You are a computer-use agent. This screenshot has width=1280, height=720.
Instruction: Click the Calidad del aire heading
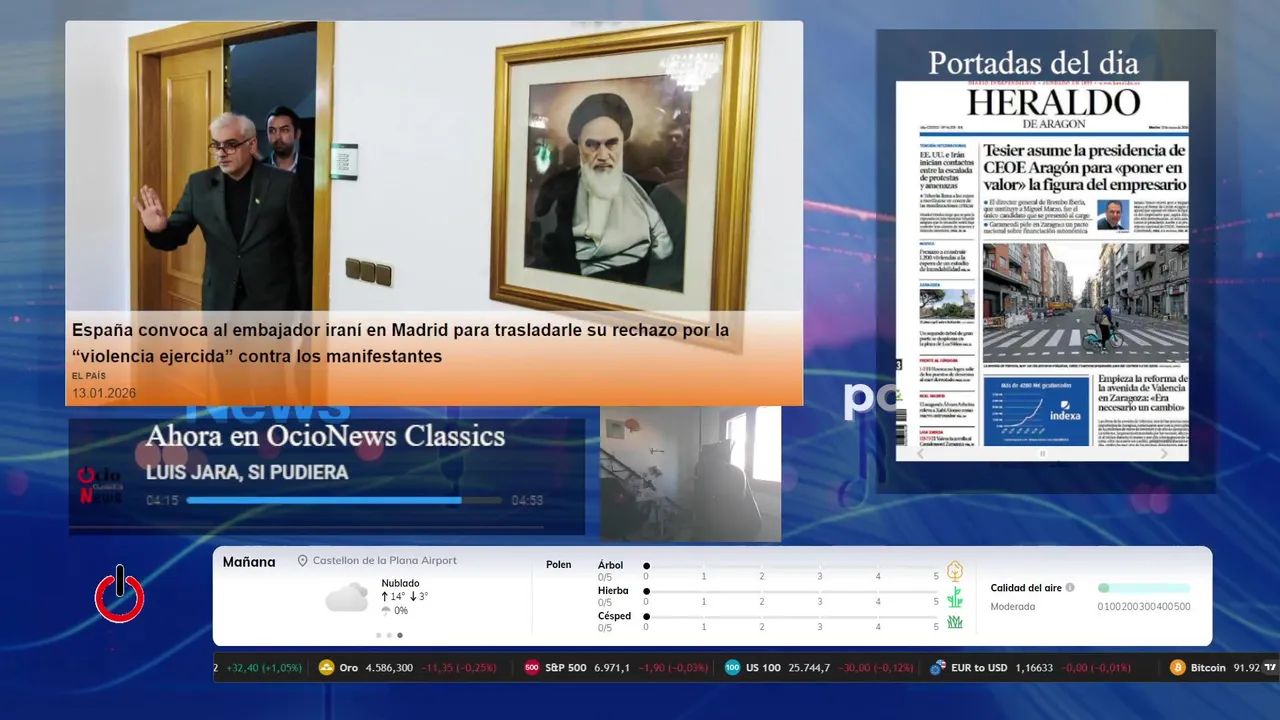1026,588
